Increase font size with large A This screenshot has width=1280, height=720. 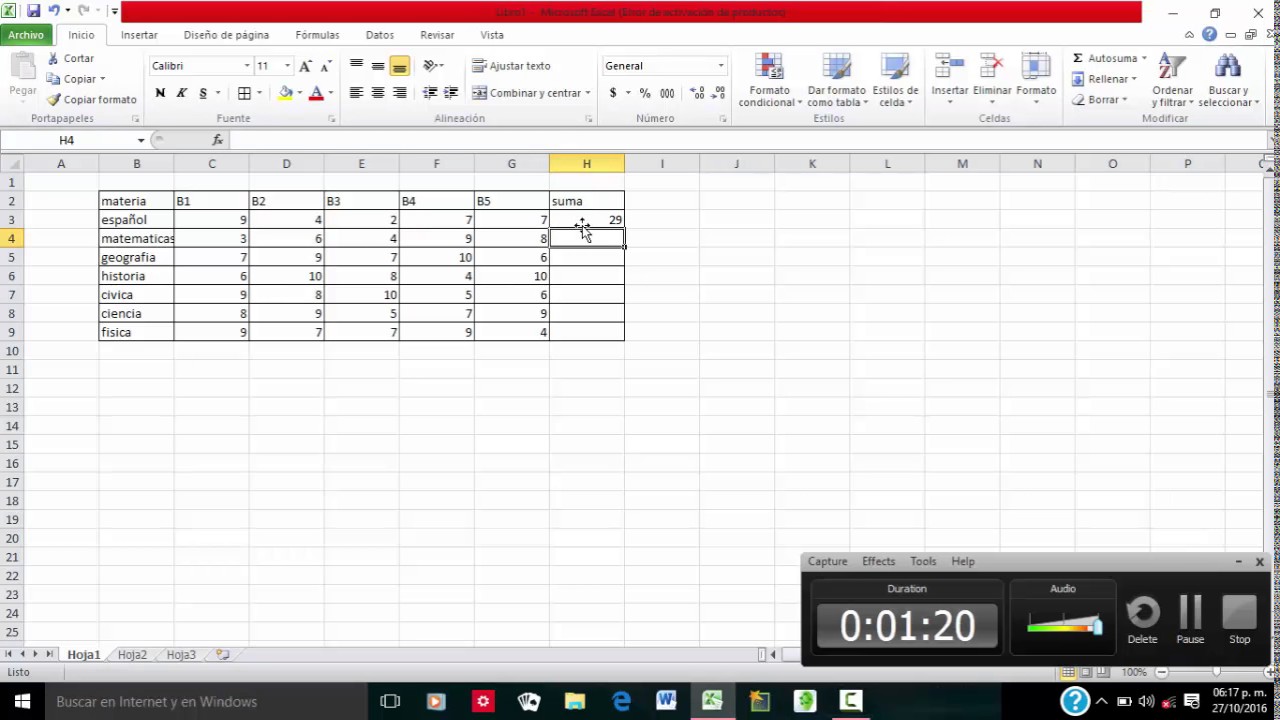[x=305, y=66]
